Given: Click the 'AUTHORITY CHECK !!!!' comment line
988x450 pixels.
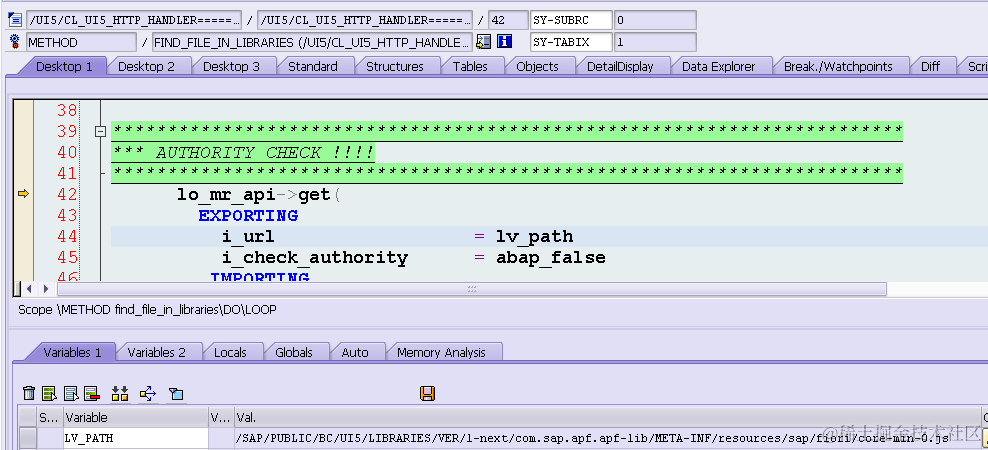Looking at the screenshot, I should point(243,153).
